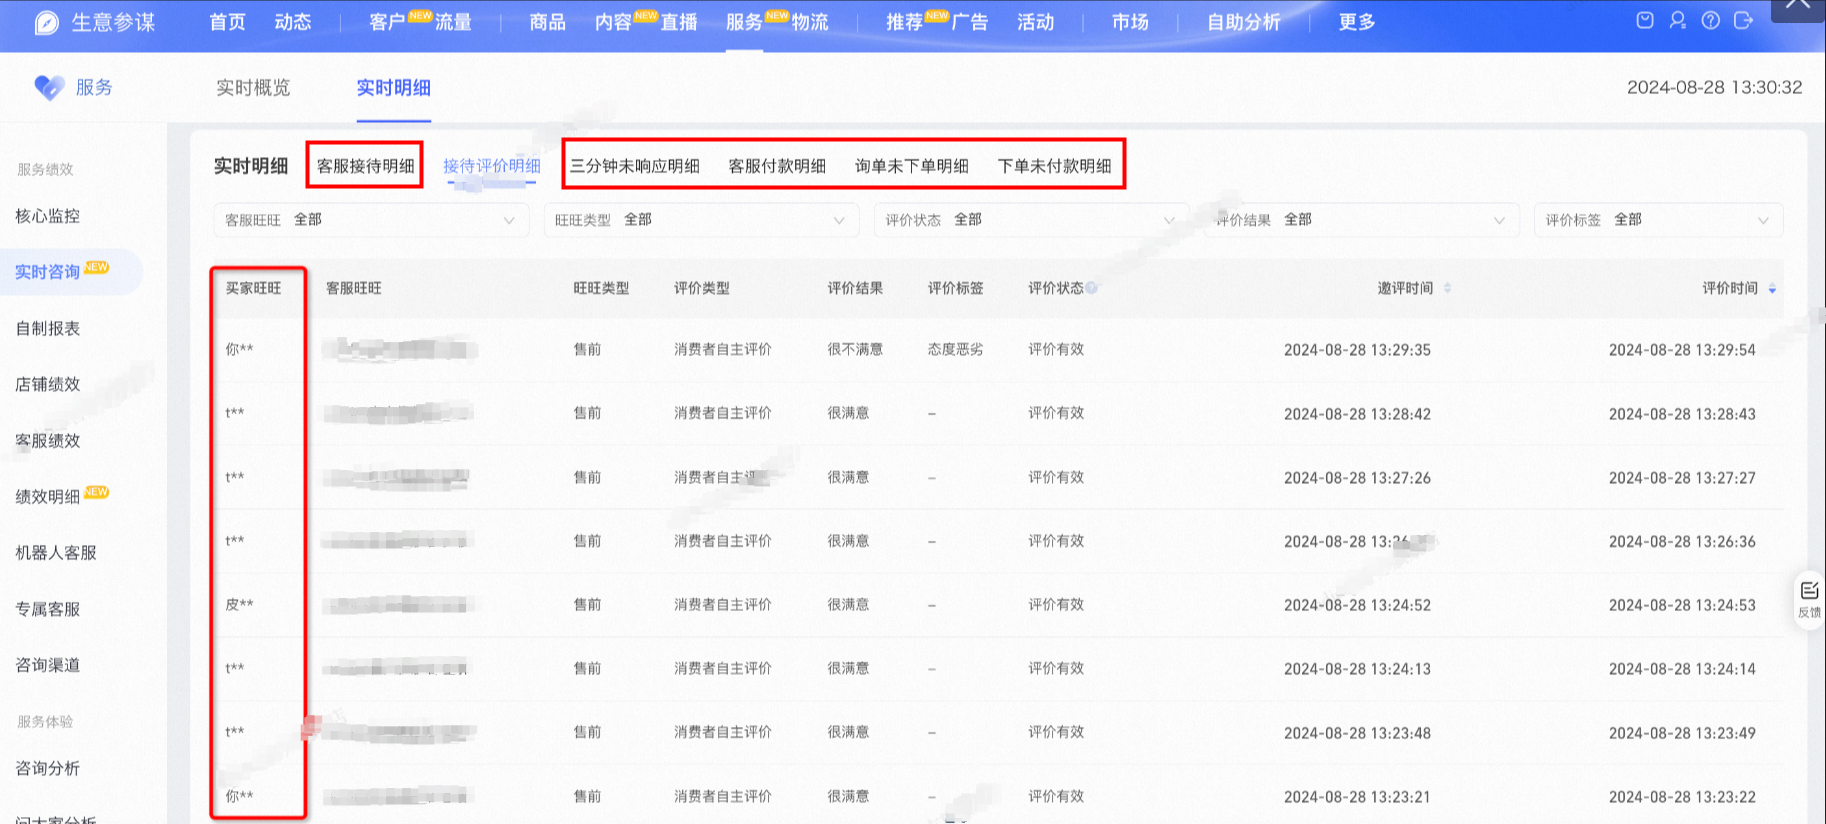Open 流量 in top navigation
Screen dimensions: 1826x824
click(x=453, y=22)
